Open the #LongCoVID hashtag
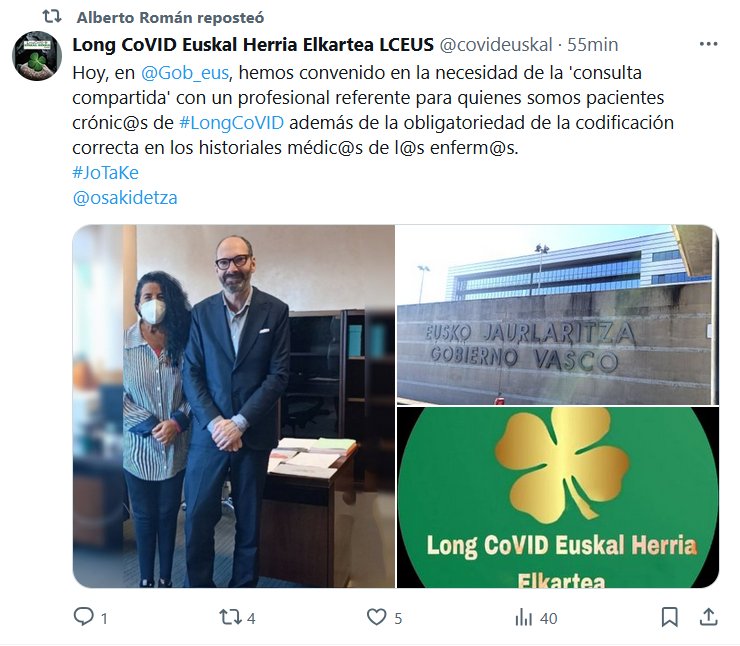The width and height of the screenshot is (740, 646). click(232, 123)
